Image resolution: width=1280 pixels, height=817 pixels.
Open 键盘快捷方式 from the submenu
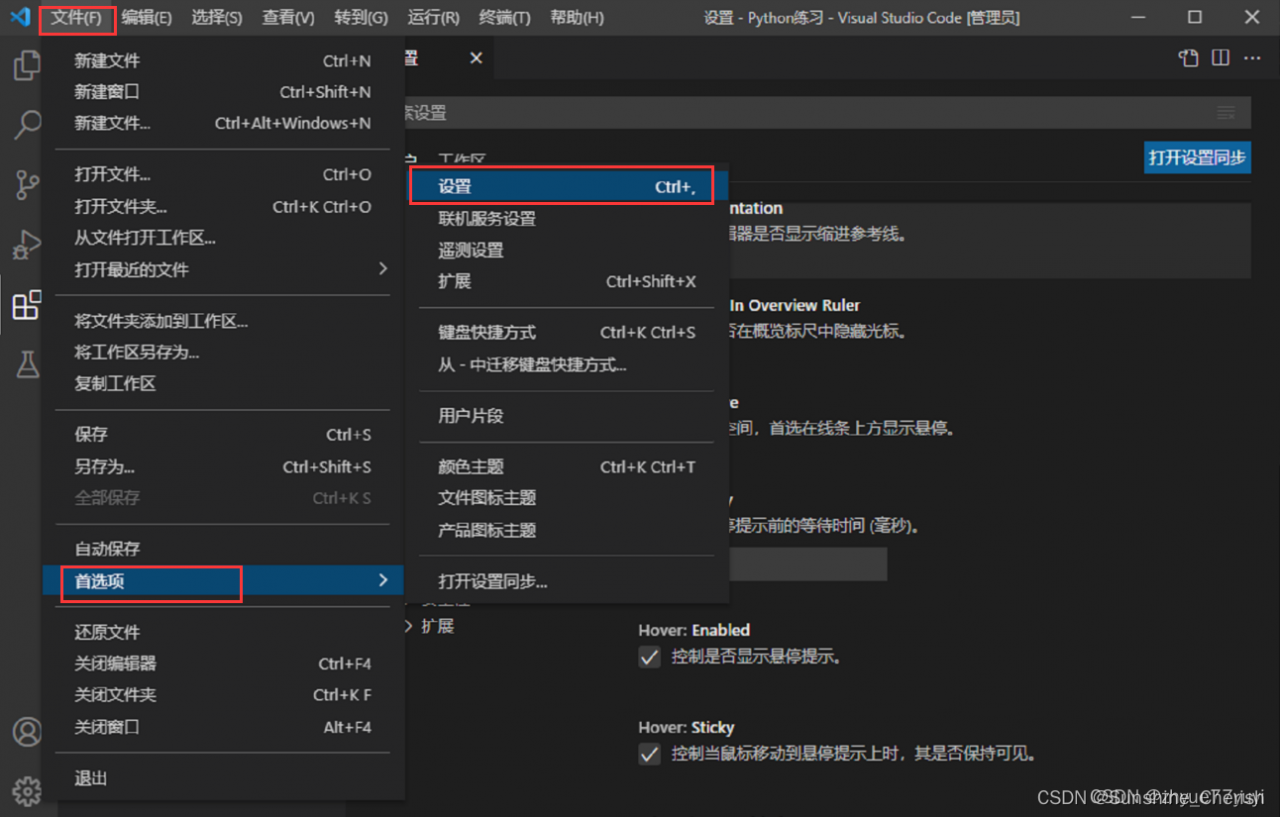pyautogui.click(x=567, y=332)
